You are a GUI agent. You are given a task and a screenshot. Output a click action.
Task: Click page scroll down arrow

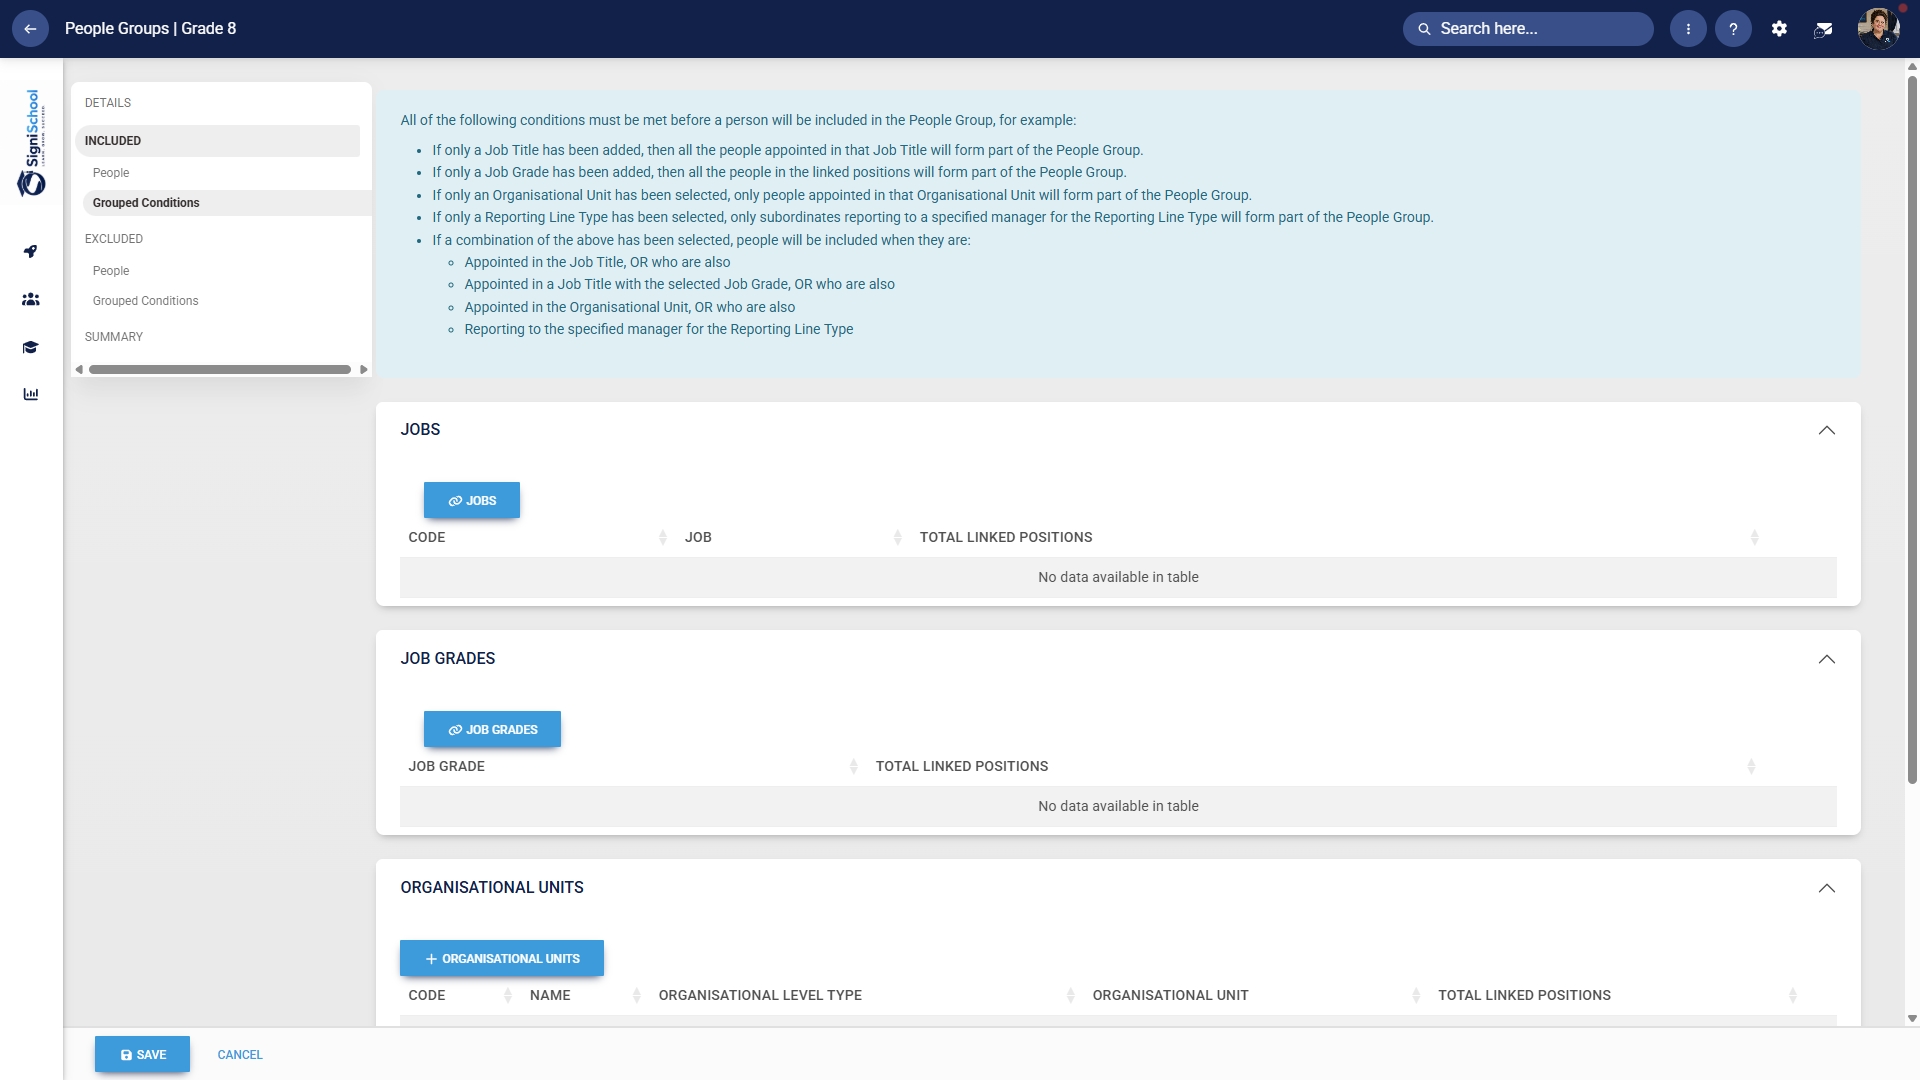tap(1912, 1019)
